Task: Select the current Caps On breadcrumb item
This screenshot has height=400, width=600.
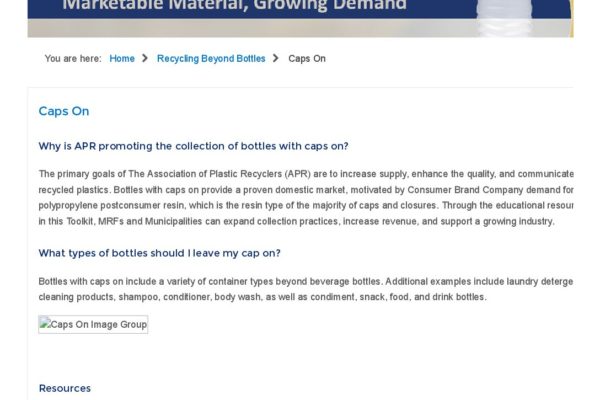Action: (x=307, y=59)
